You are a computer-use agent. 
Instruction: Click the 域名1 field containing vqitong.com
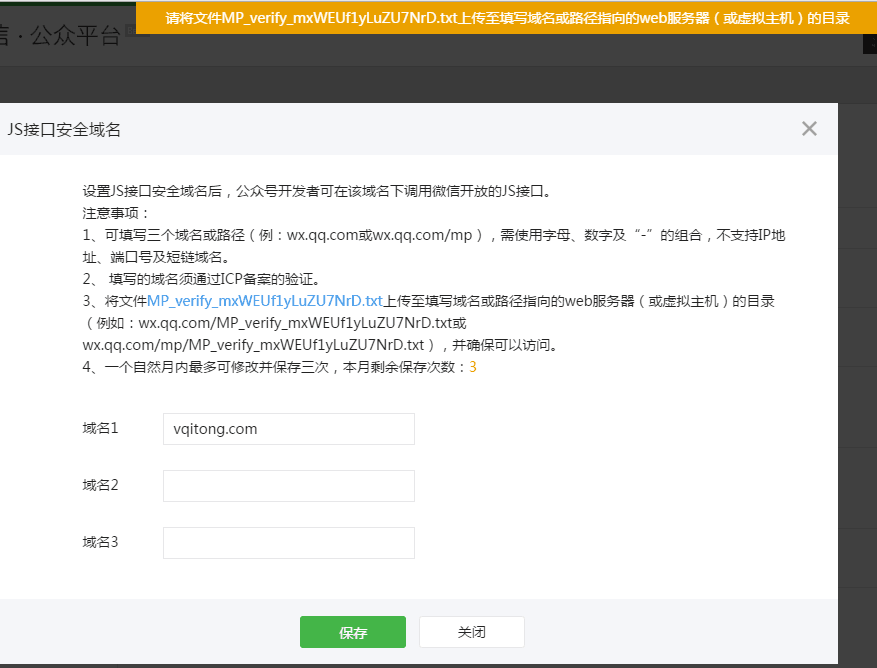coord(288,429)
